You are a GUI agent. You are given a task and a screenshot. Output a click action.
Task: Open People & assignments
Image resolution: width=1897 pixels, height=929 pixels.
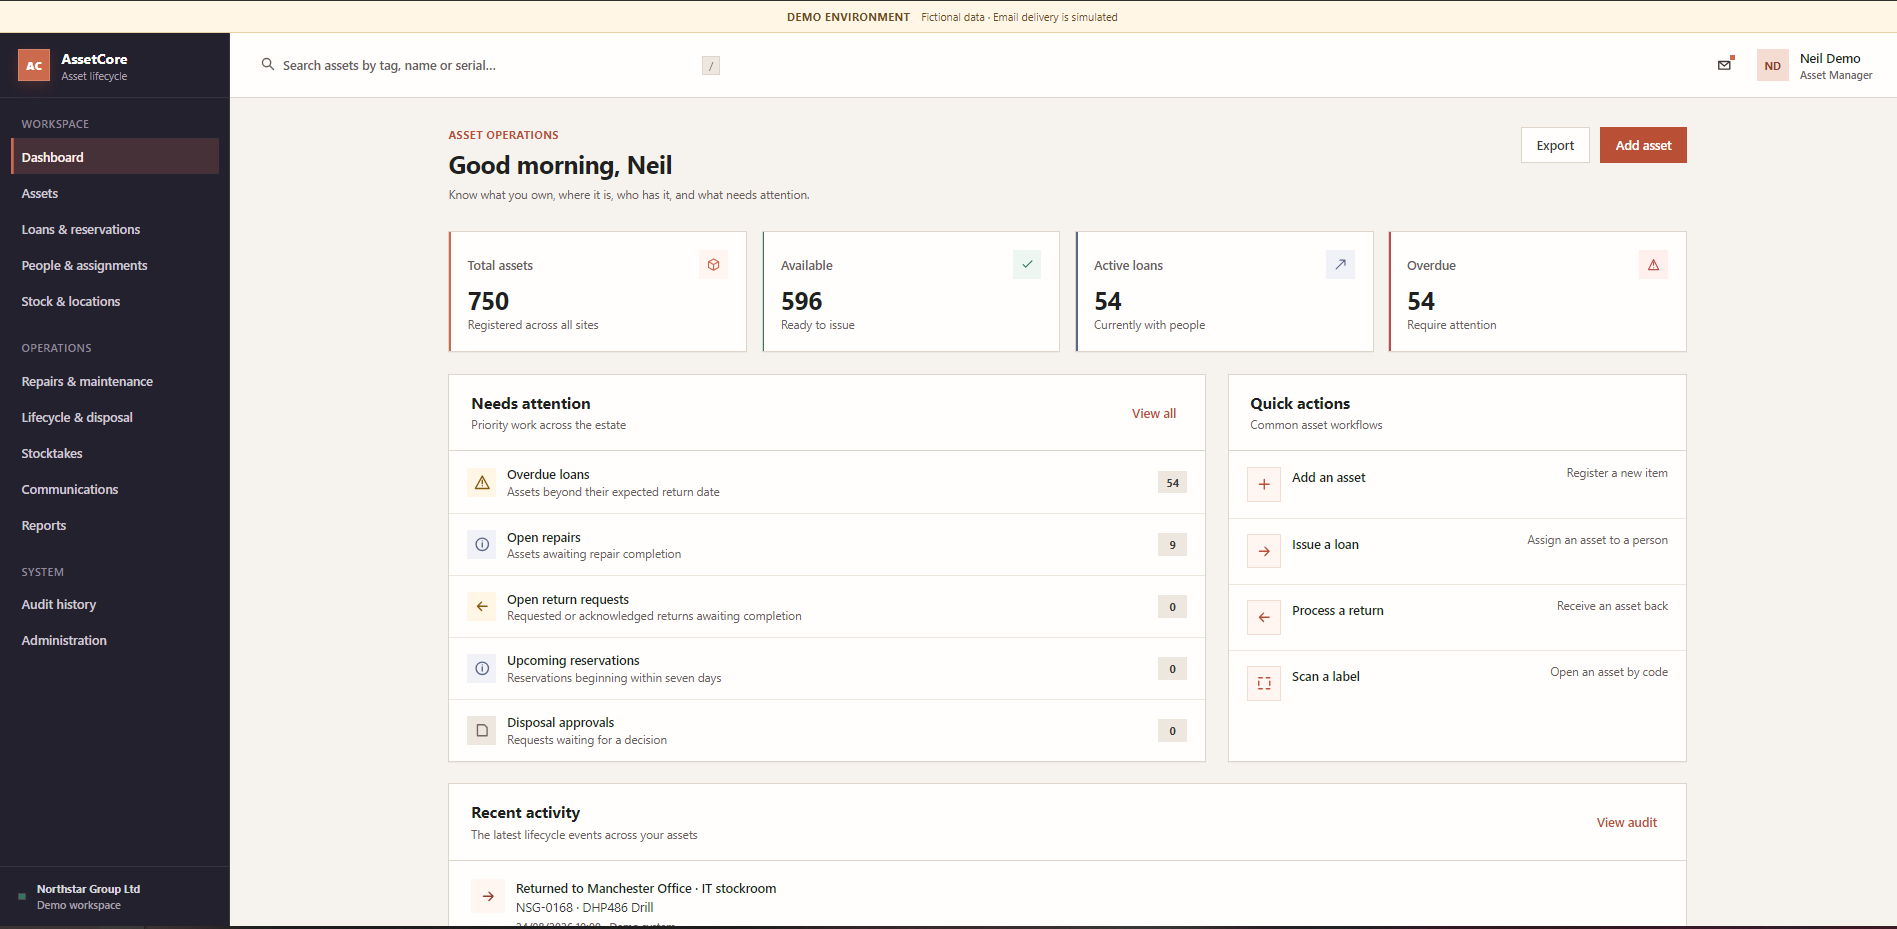(x=115, y=265)
